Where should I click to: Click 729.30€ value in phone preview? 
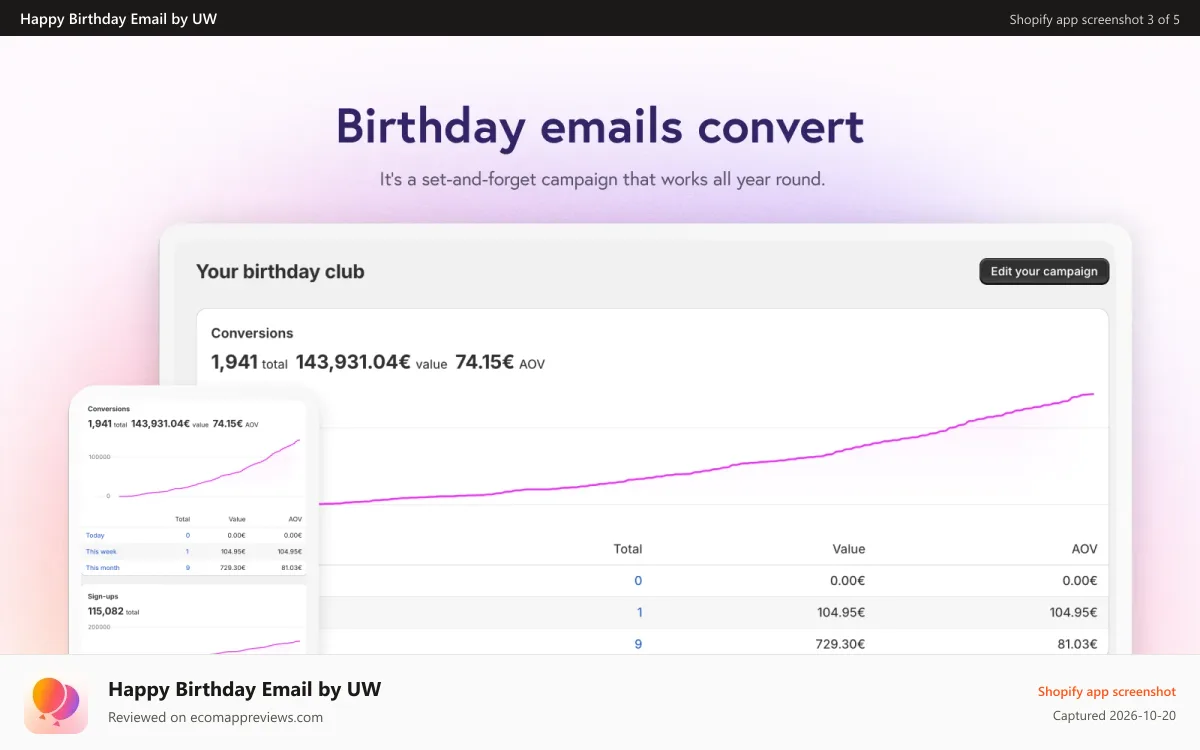click(x=232, y=568)
